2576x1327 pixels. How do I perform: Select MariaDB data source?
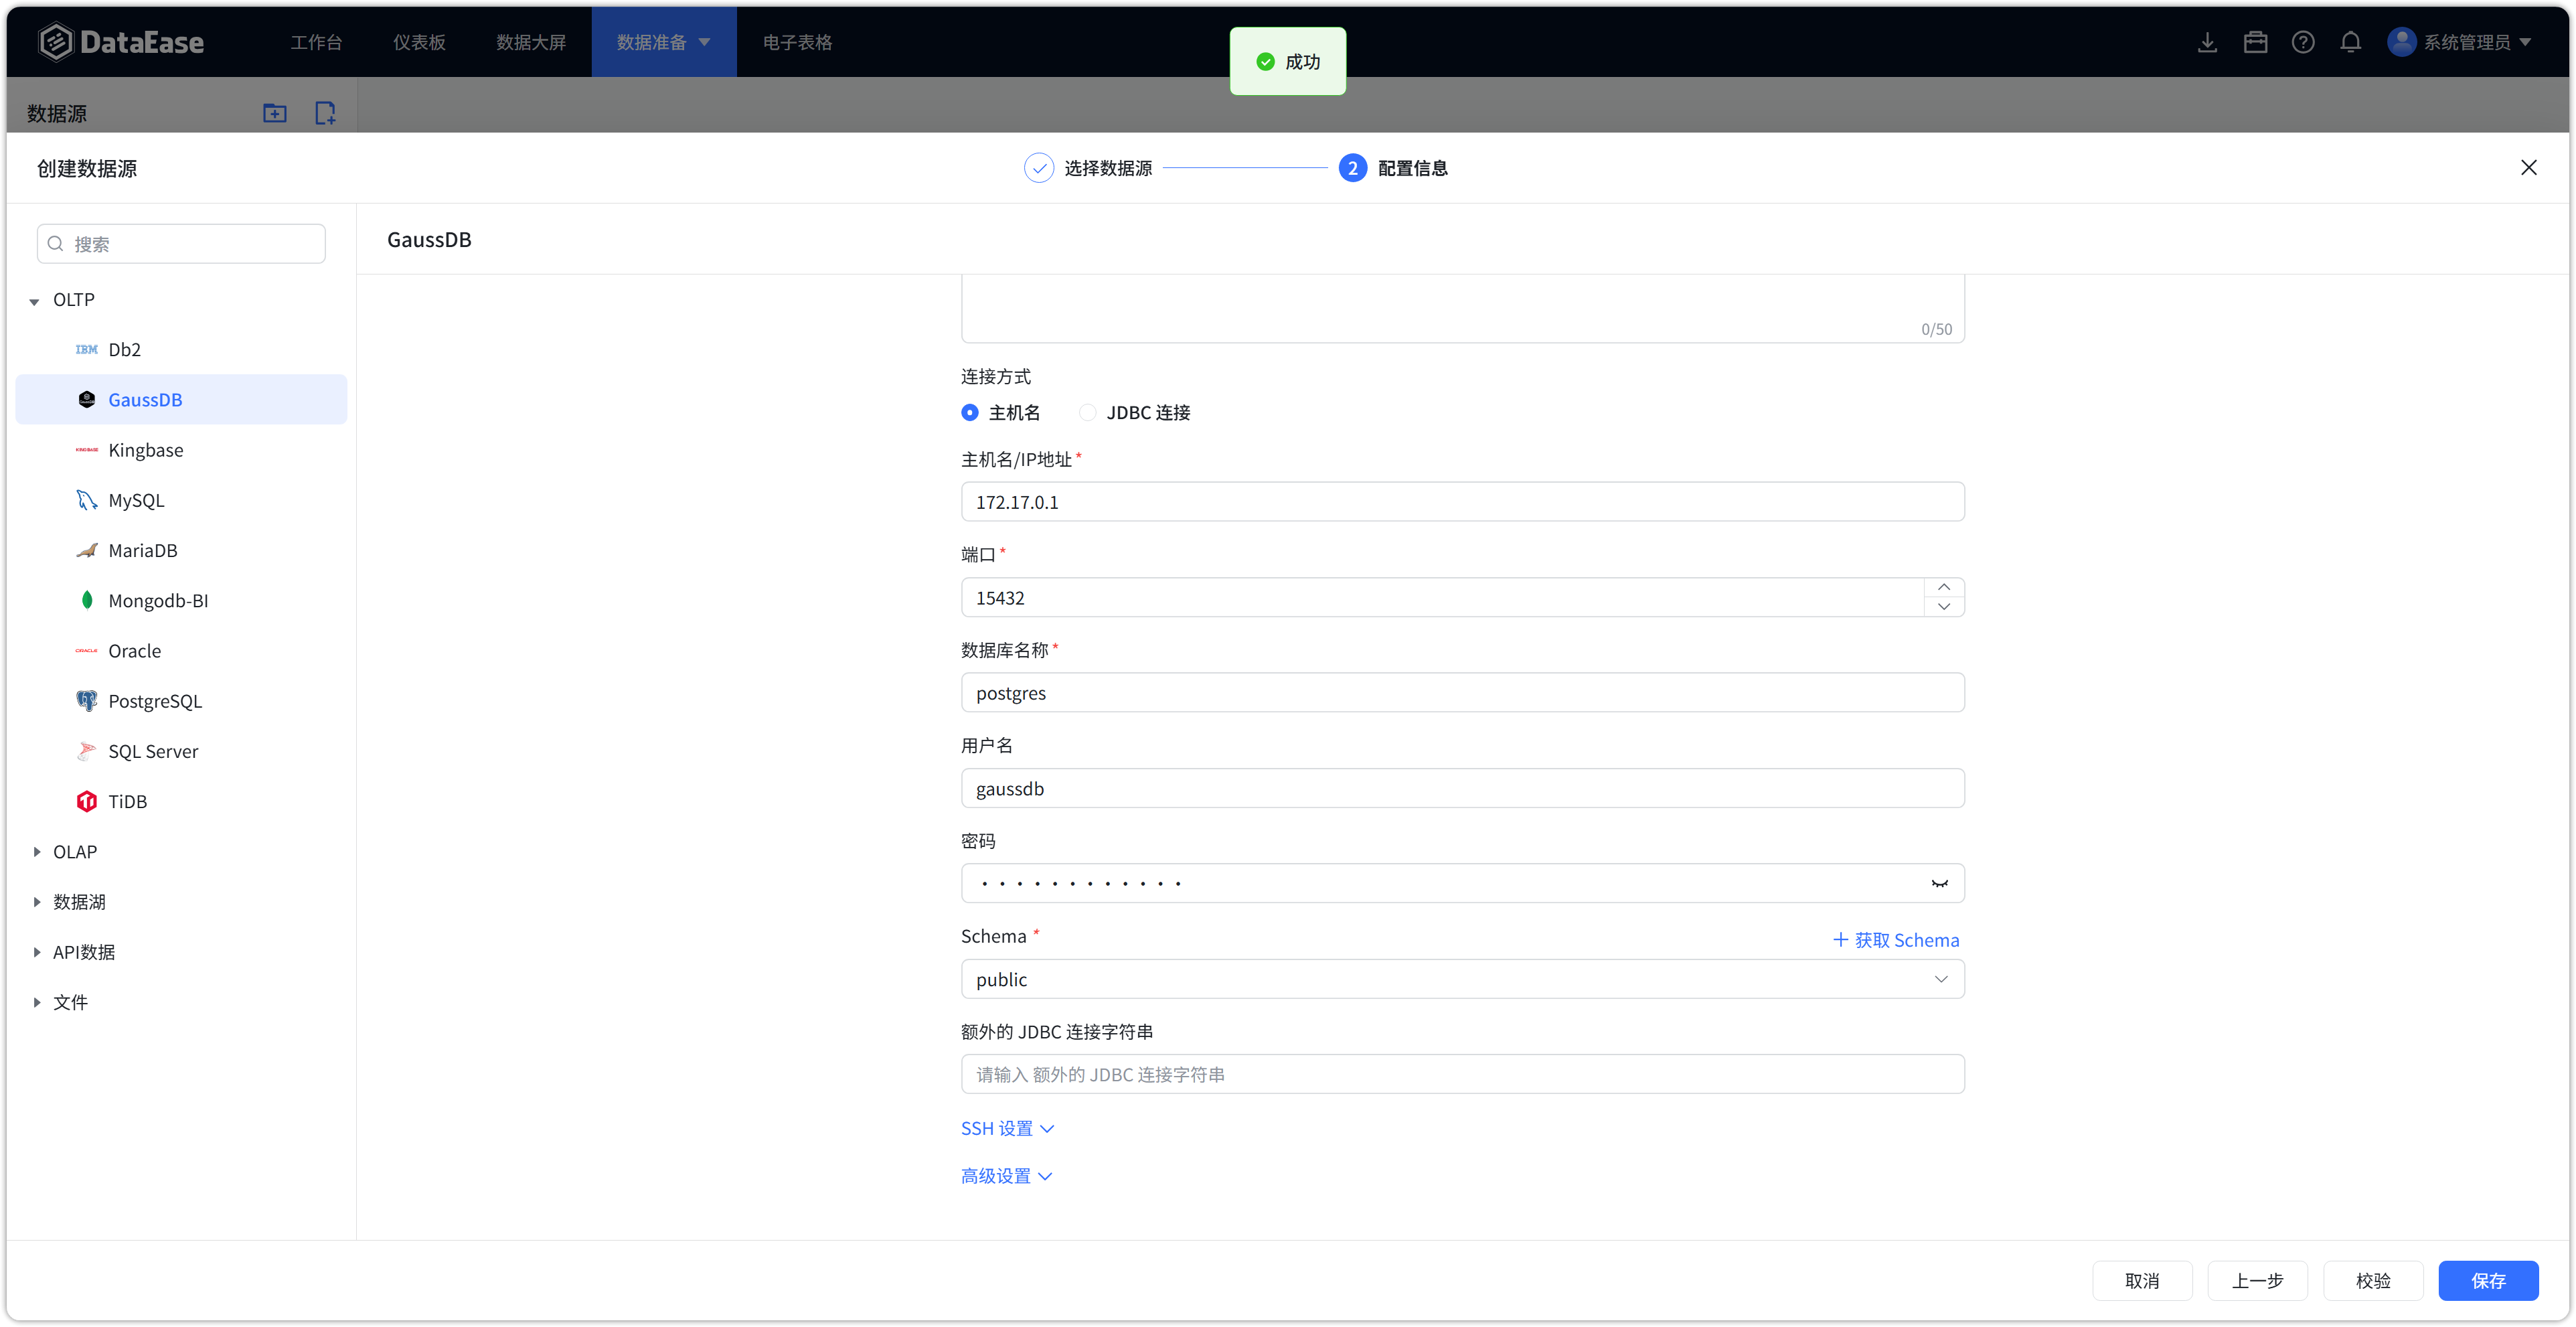[181, 550]
